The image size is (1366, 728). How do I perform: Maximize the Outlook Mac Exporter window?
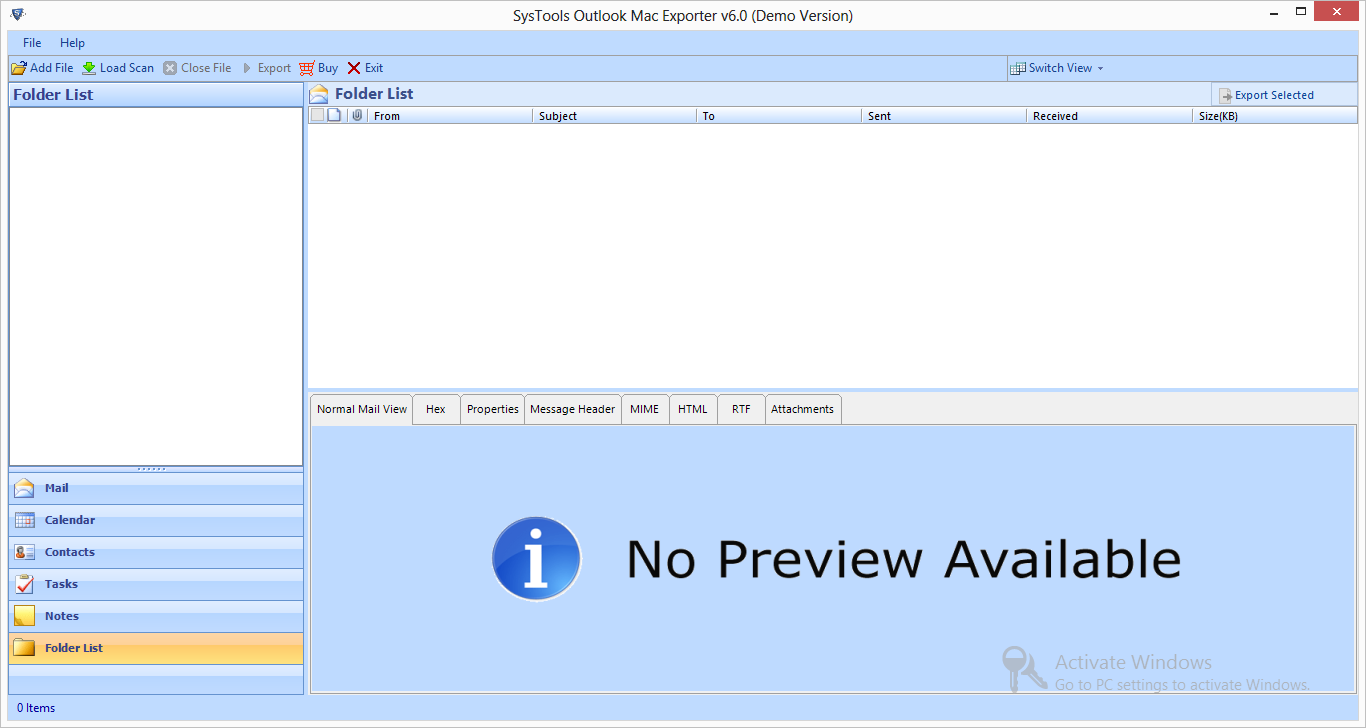tap(1301, 13)
